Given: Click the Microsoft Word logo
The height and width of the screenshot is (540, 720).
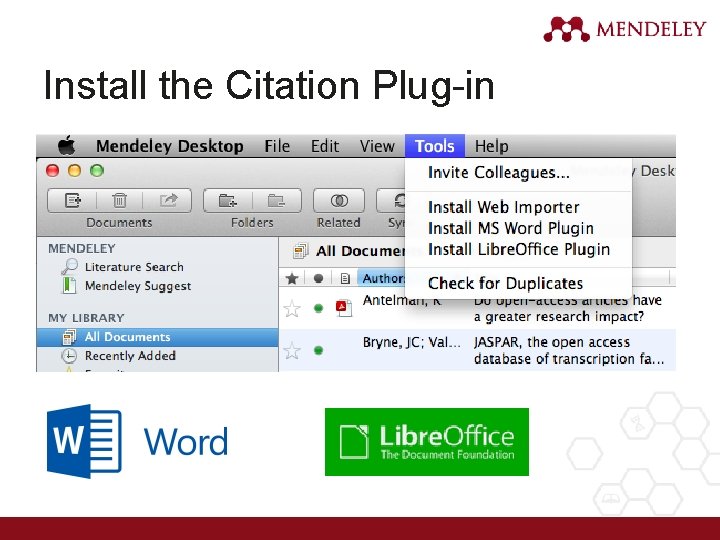Looking at the screenshot, I should [84, 441].
